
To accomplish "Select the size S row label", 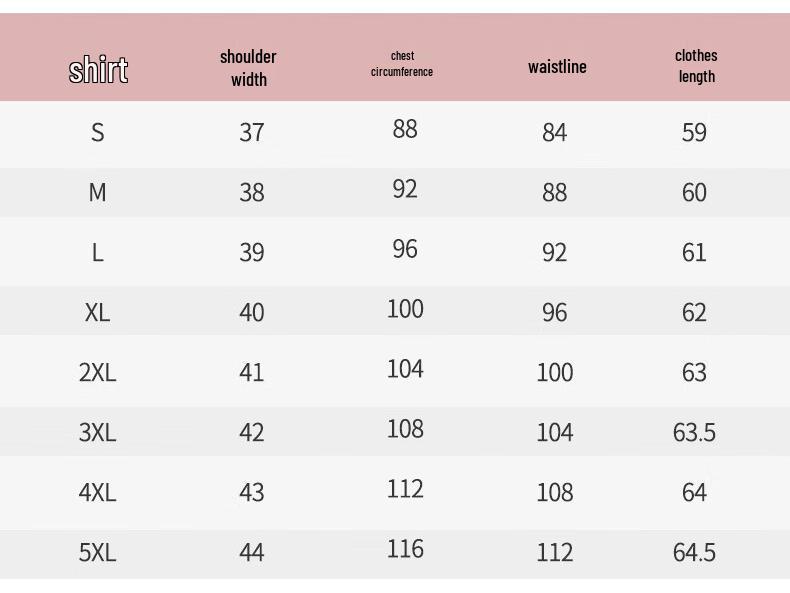I will [x=97, y=132].
